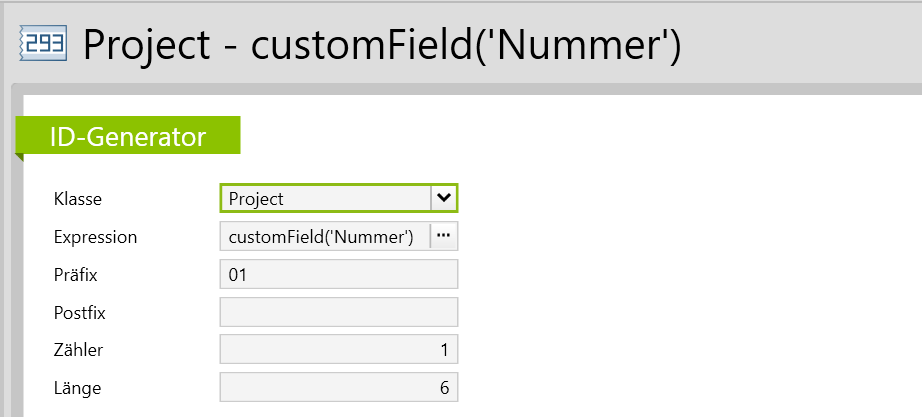Click the Postfix label

[79, 313]
